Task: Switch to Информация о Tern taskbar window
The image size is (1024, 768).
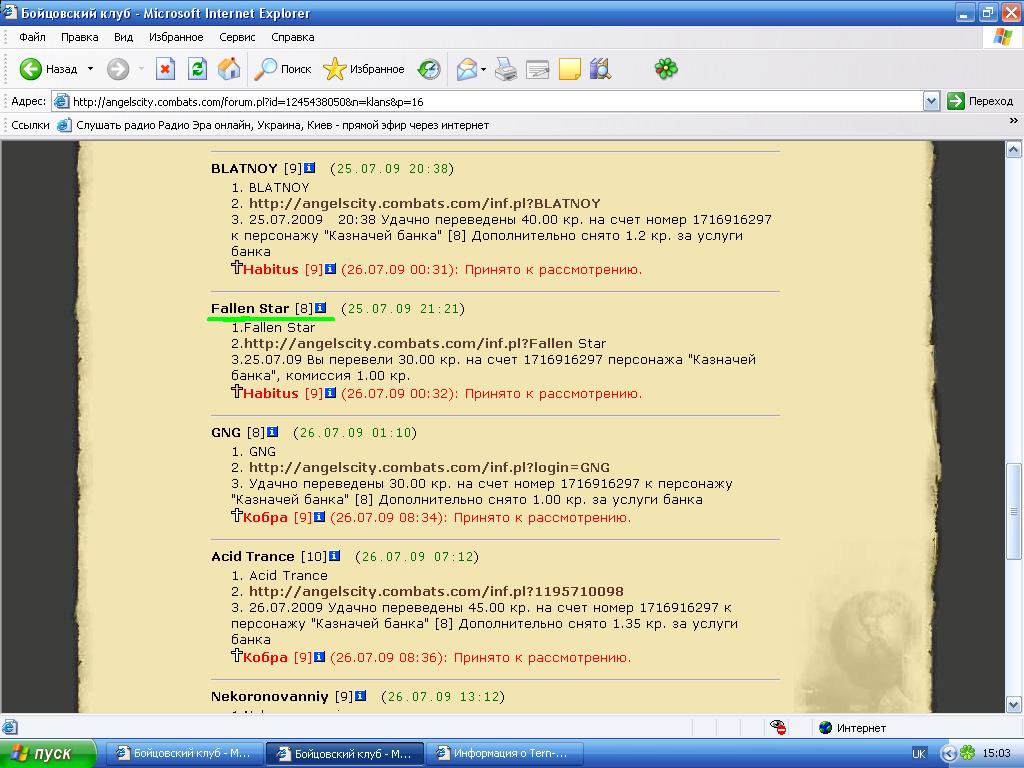Action: coord(505,753)
